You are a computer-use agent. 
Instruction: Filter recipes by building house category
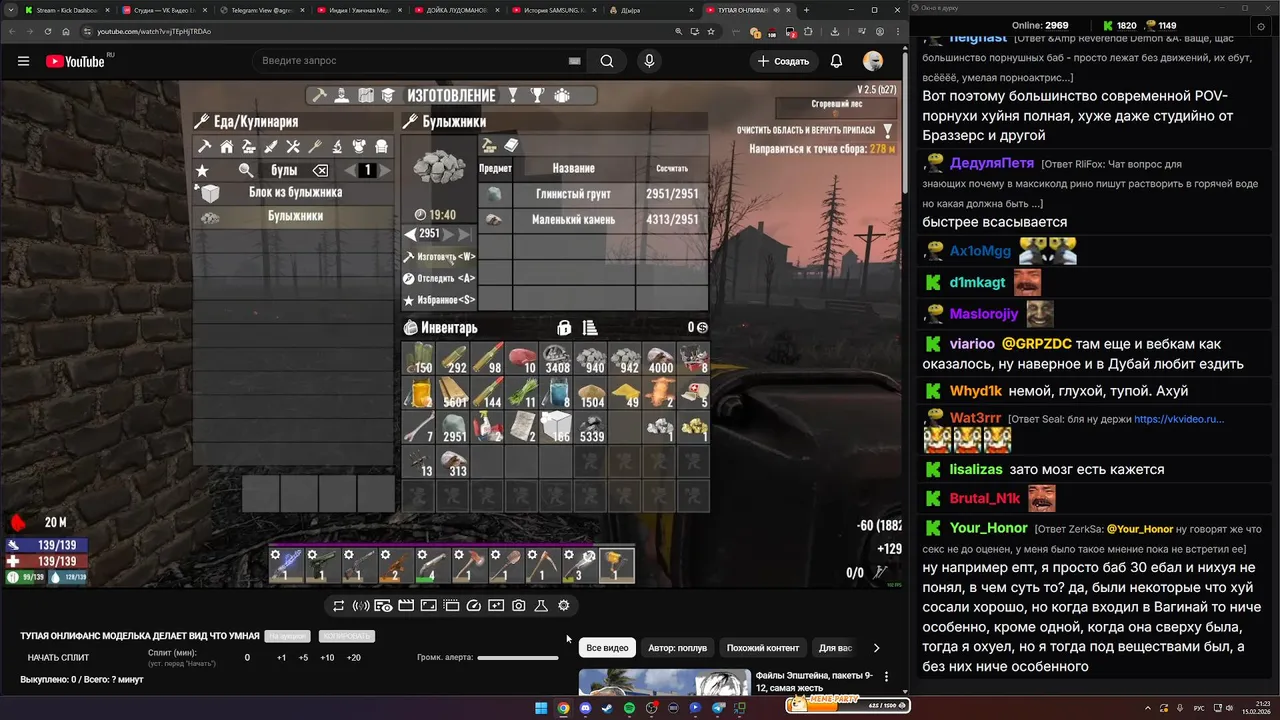pyautogui.click(x=227, y=147)
